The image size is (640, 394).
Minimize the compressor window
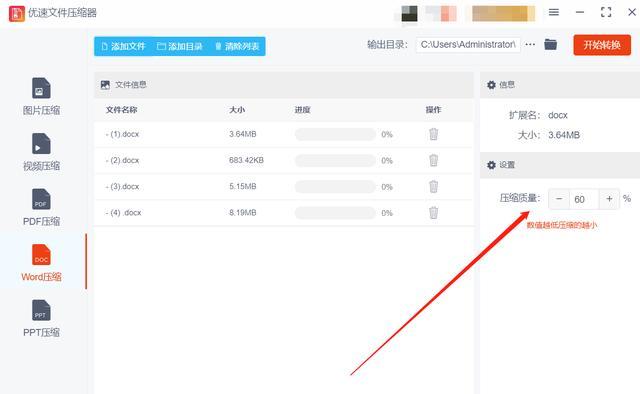[580, 12]
